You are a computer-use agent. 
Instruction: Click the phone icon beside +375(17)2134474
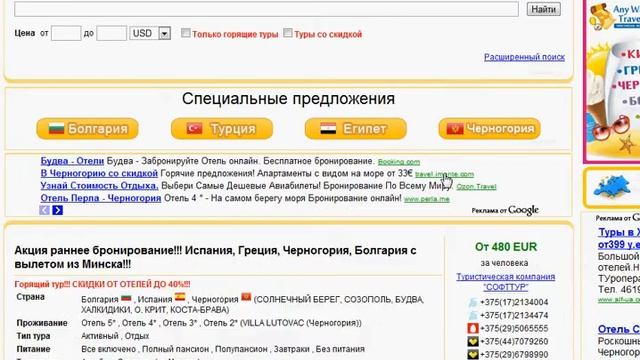pyautogui.click(x=473, y=316)
